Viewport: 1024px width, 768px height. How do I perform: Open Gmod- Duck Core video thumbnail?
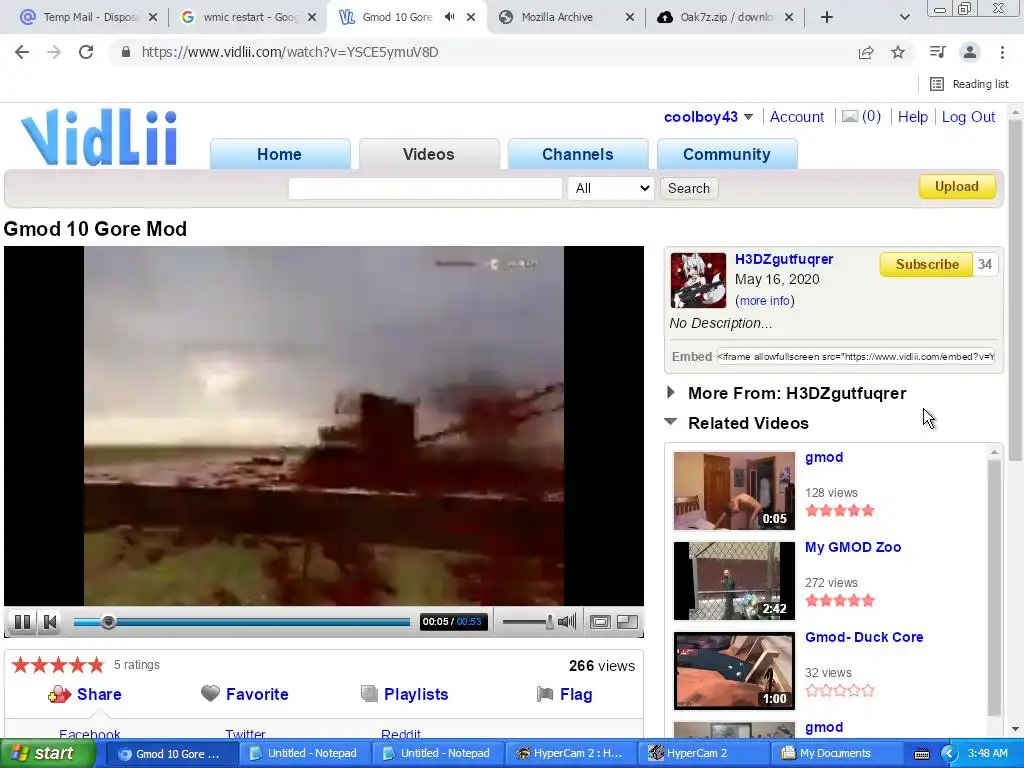(734, 671)
